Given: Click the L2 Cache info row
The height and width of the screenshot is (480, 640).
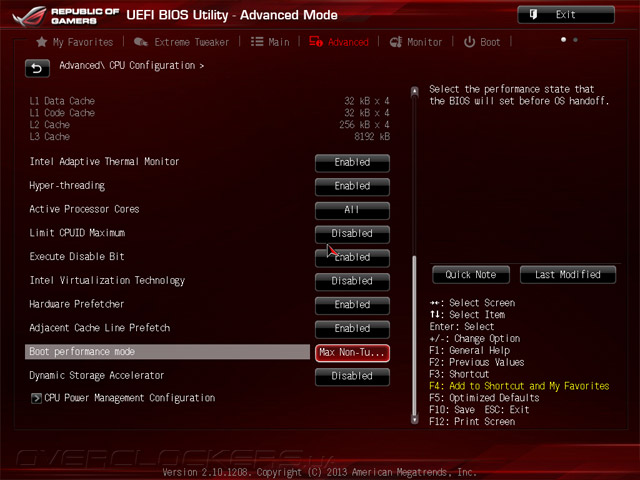Looking at the screenshot, I should (209, 125).
